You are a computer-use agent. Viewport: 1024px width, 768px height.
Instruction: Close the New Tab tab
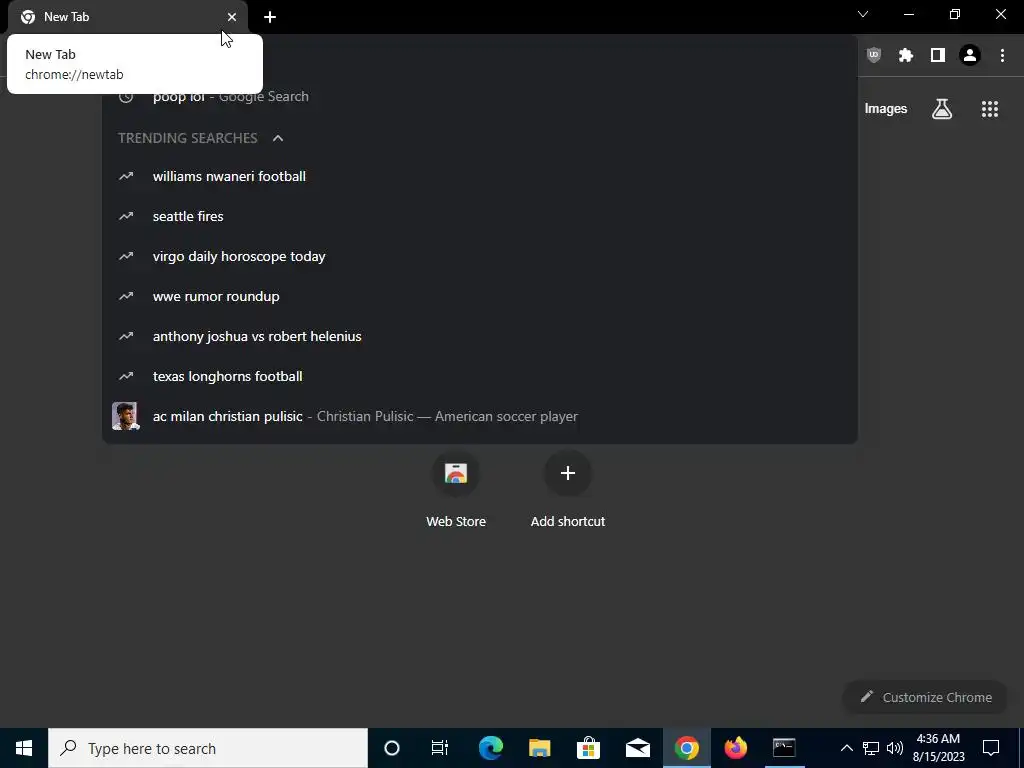[232, 17]
